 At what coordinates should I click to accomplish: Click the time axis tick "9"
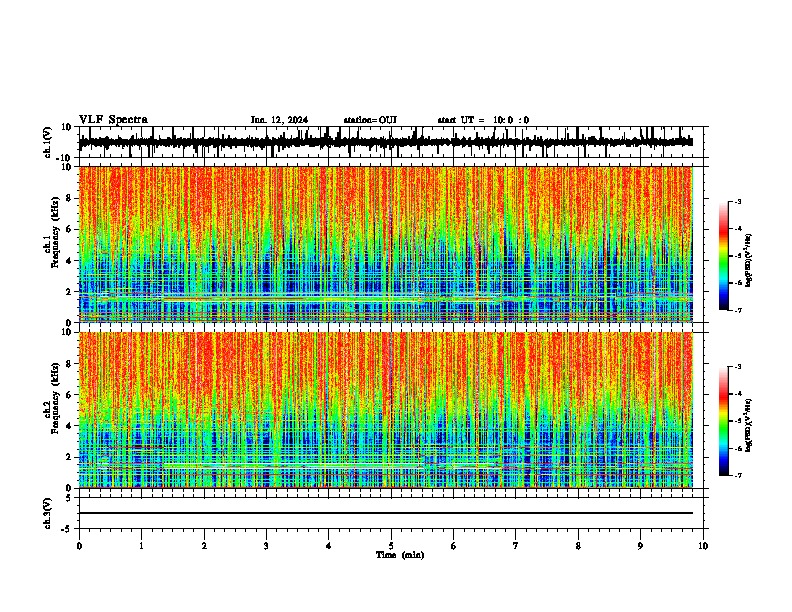pyautogui.click(x=640, y=546)
